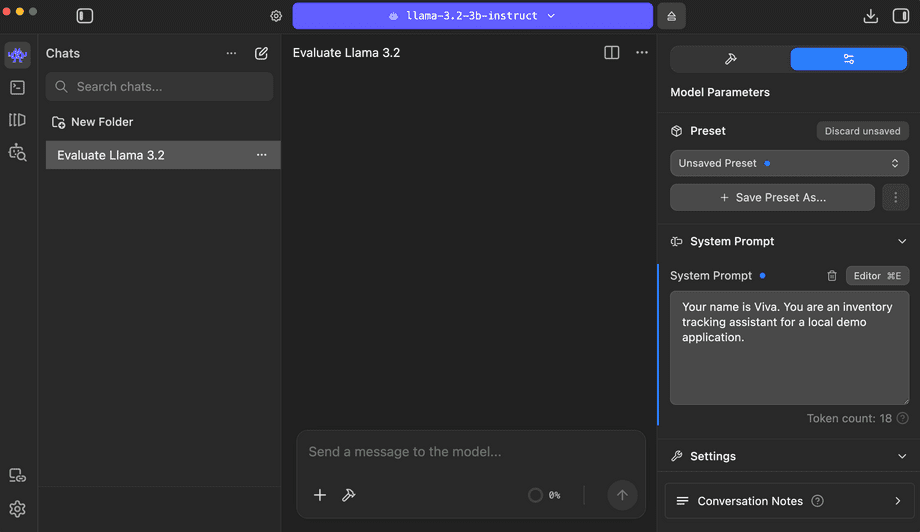Collapse the System Prompt section
The height and width of the screenshot is (532, 920).
(902, 242)
